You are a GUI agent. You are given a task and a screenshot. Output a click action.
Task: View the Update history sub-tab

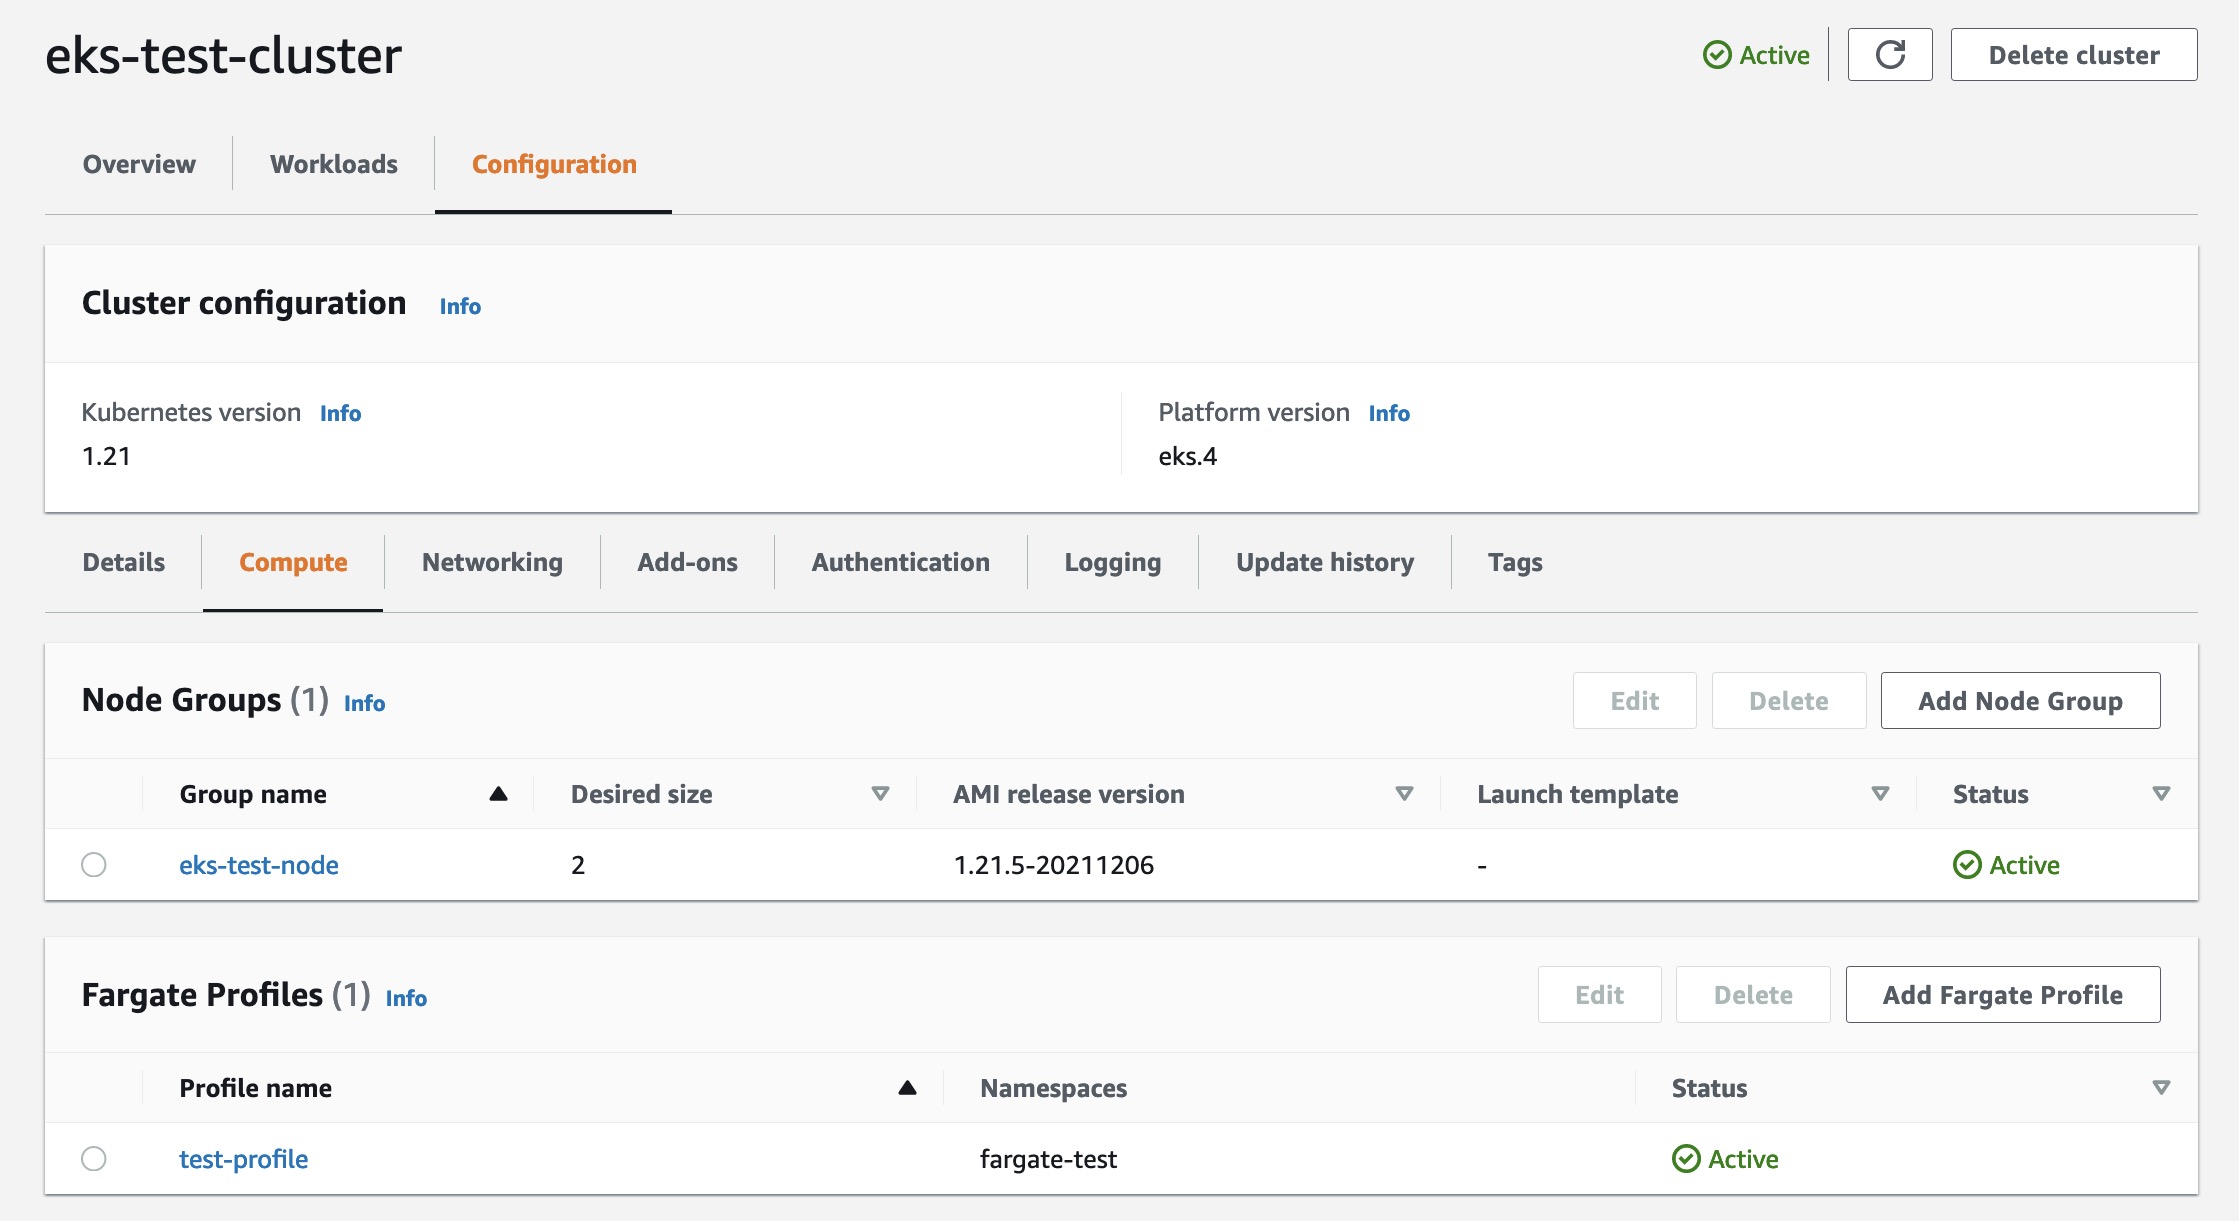pyautogui.click(x=1325, y=562)
